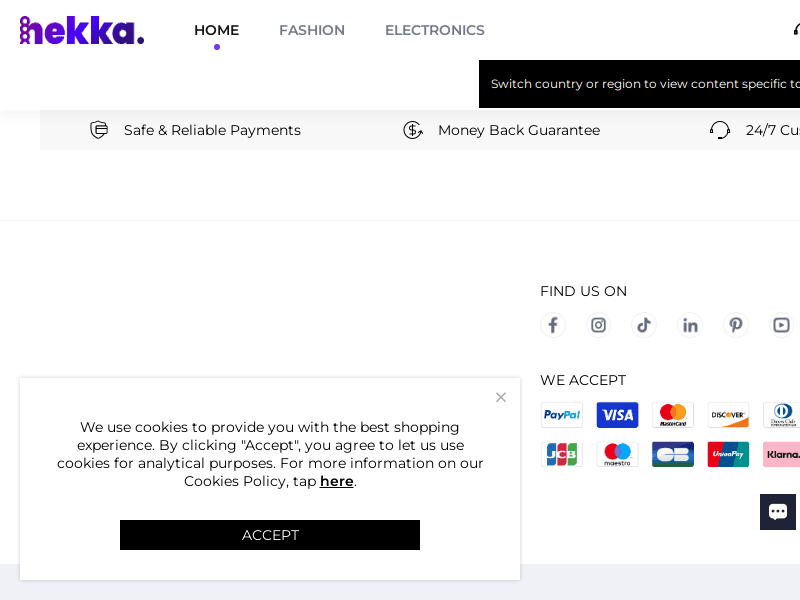Viewport: 800px width, 600px height.
Task: Open the Cookies Policy "here" link
Action: pyautogui.click(x=337, y=481)
